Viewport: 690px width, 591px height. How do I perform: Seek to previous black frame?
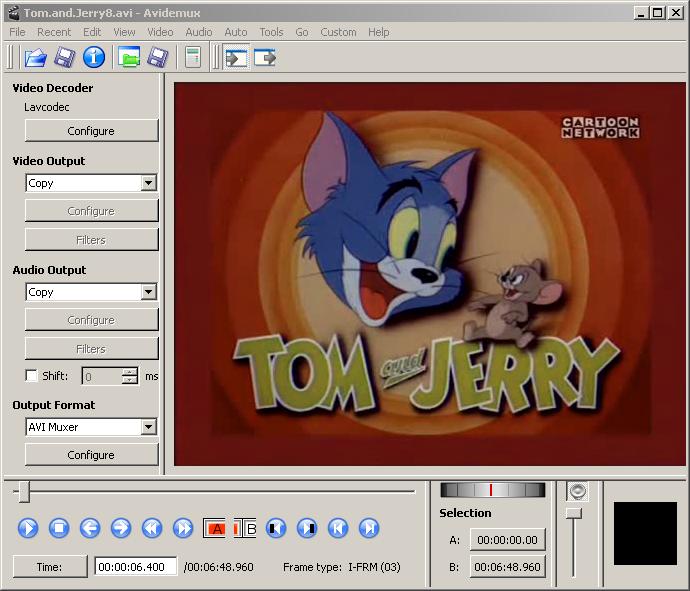pyautogui.click(x=276, y=528)
